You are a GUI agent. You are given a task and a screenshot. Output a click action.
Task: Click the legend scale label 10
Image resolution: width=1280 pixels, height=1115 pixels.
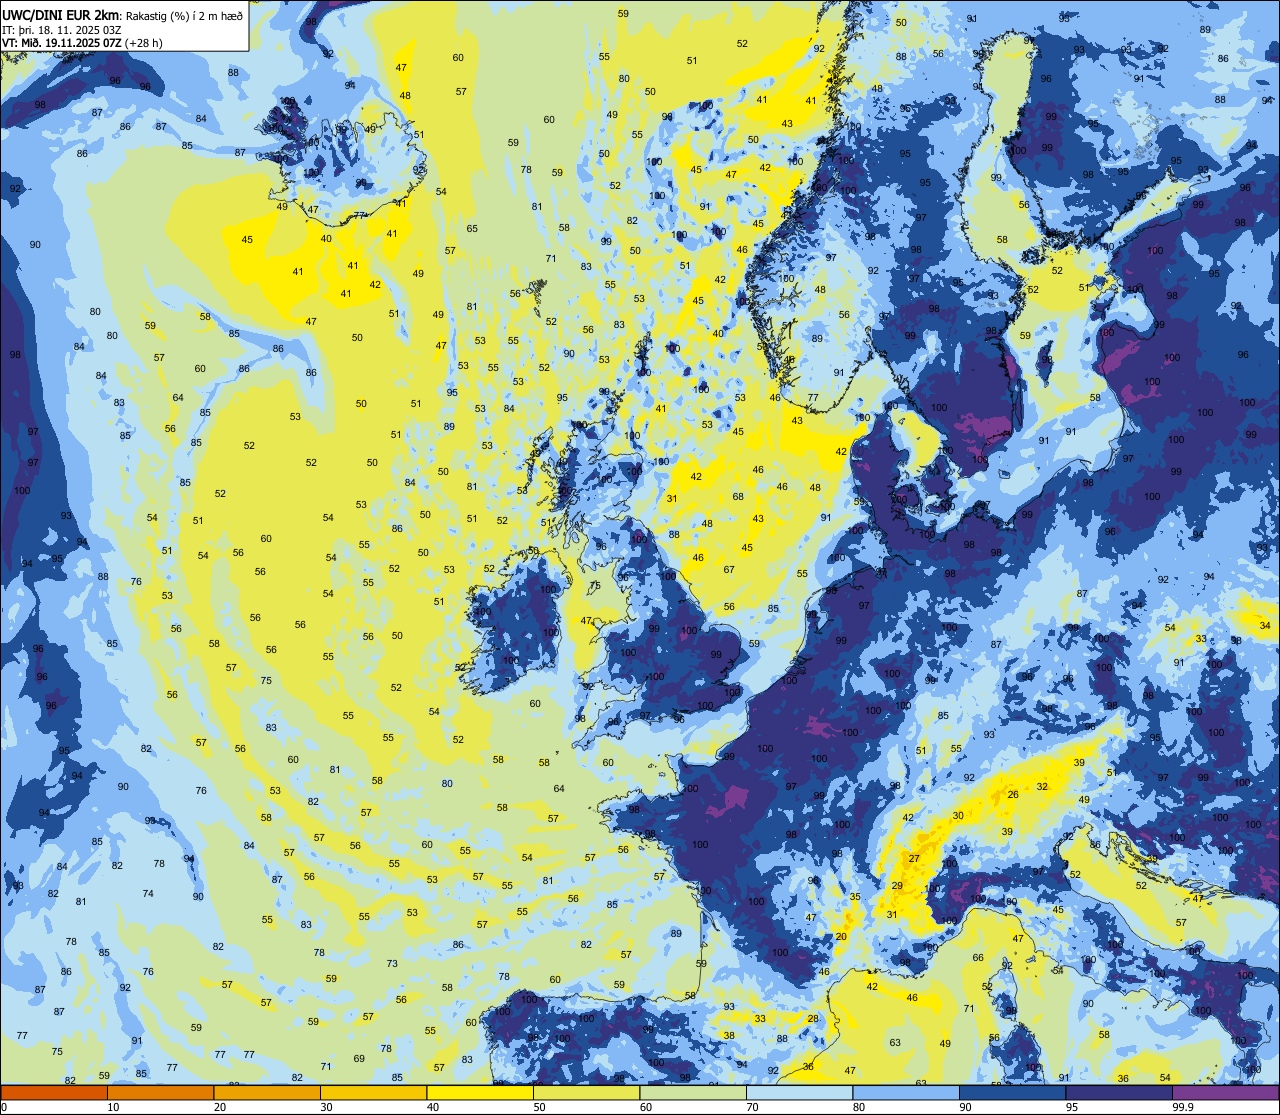(113, 1107)
